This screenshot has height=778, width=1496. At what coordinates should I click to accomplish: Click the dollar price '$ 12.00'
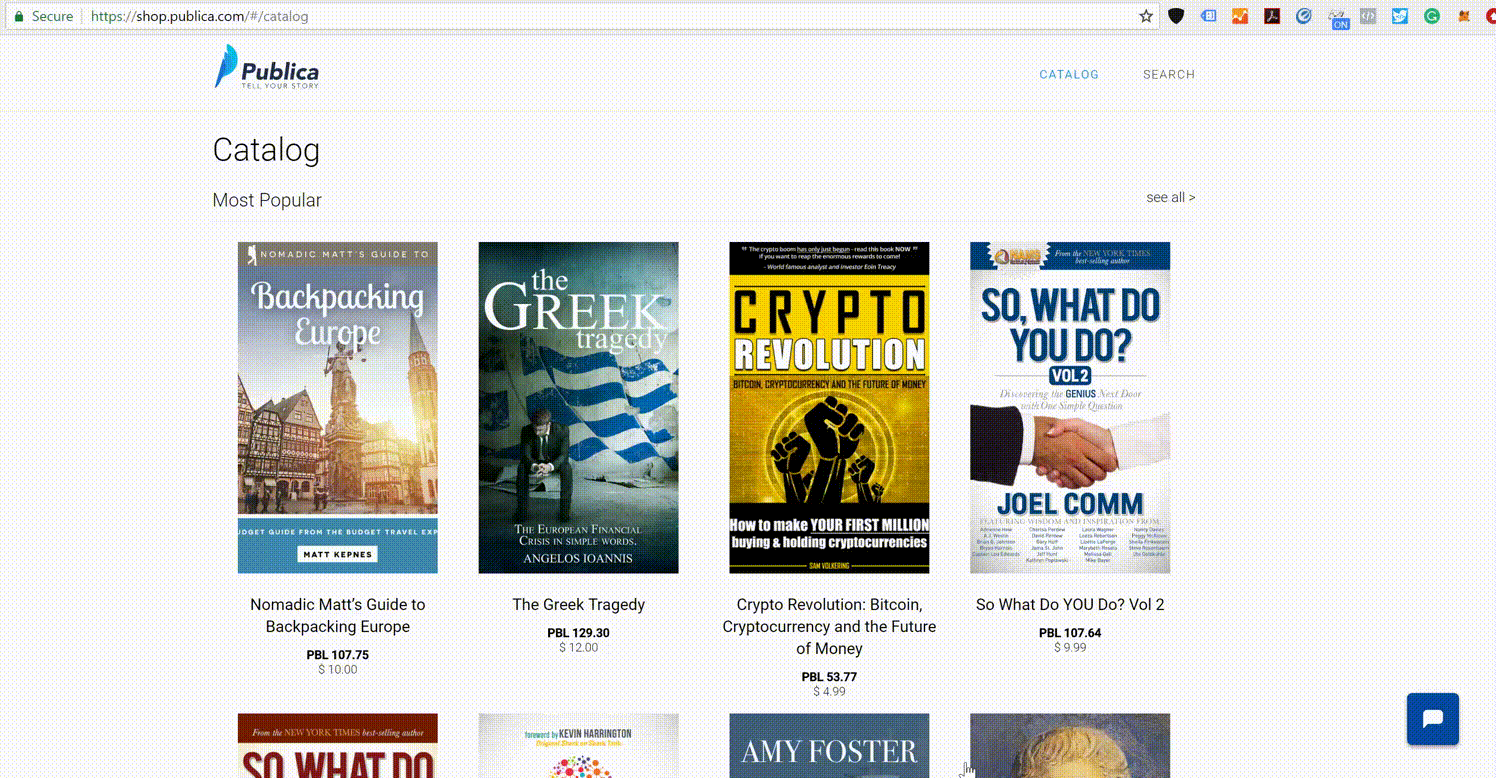click(x=578, y=648)
